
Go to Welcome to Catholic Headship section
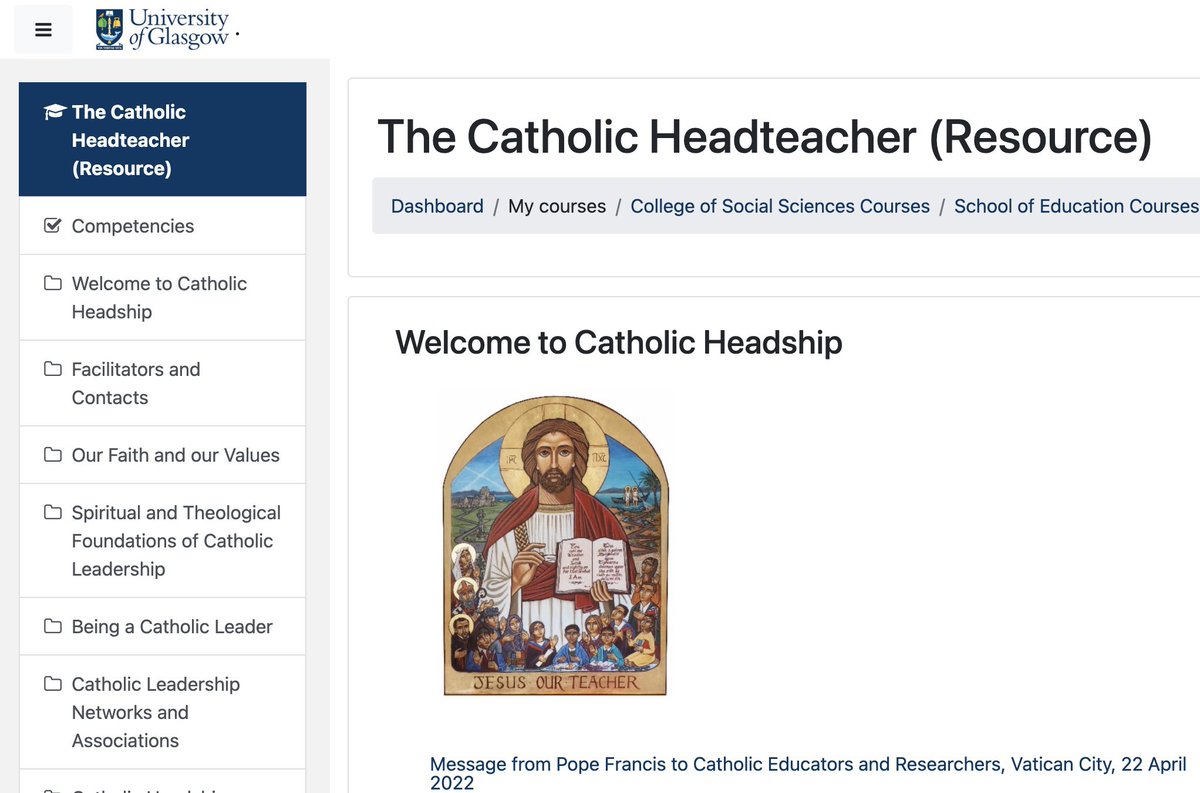click(x=163, y=298)
